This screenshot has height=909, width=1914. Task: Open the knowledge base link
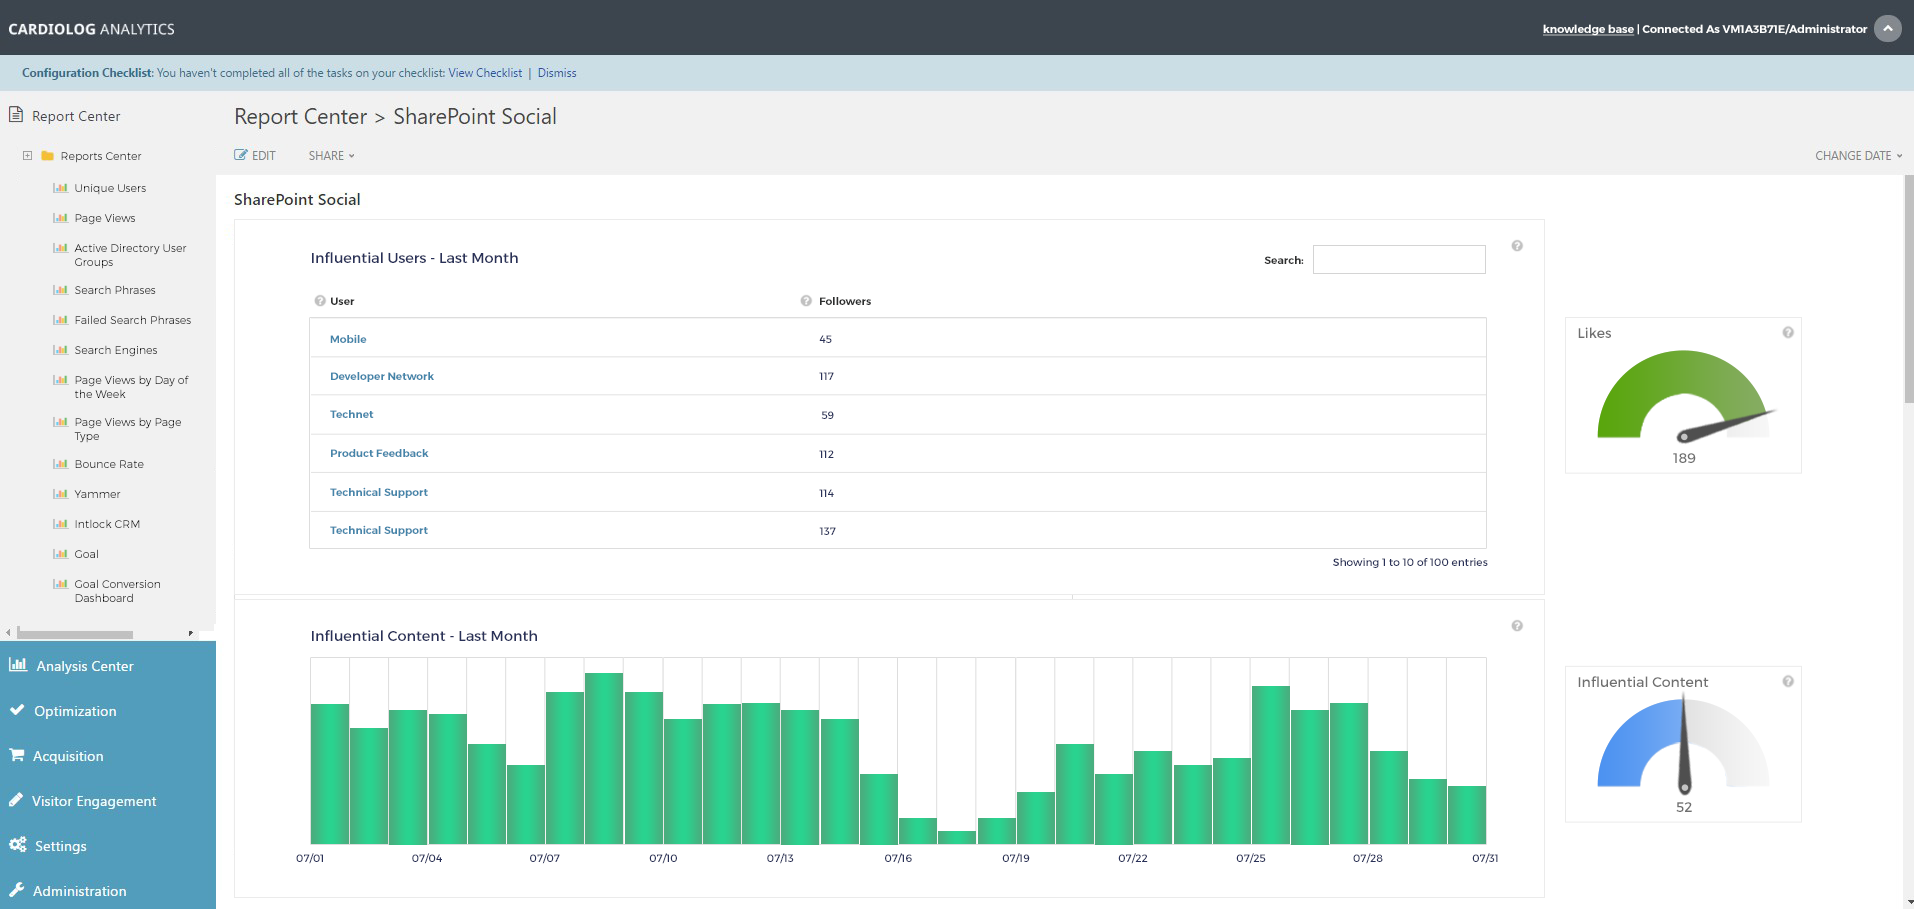coord(1588,29)
